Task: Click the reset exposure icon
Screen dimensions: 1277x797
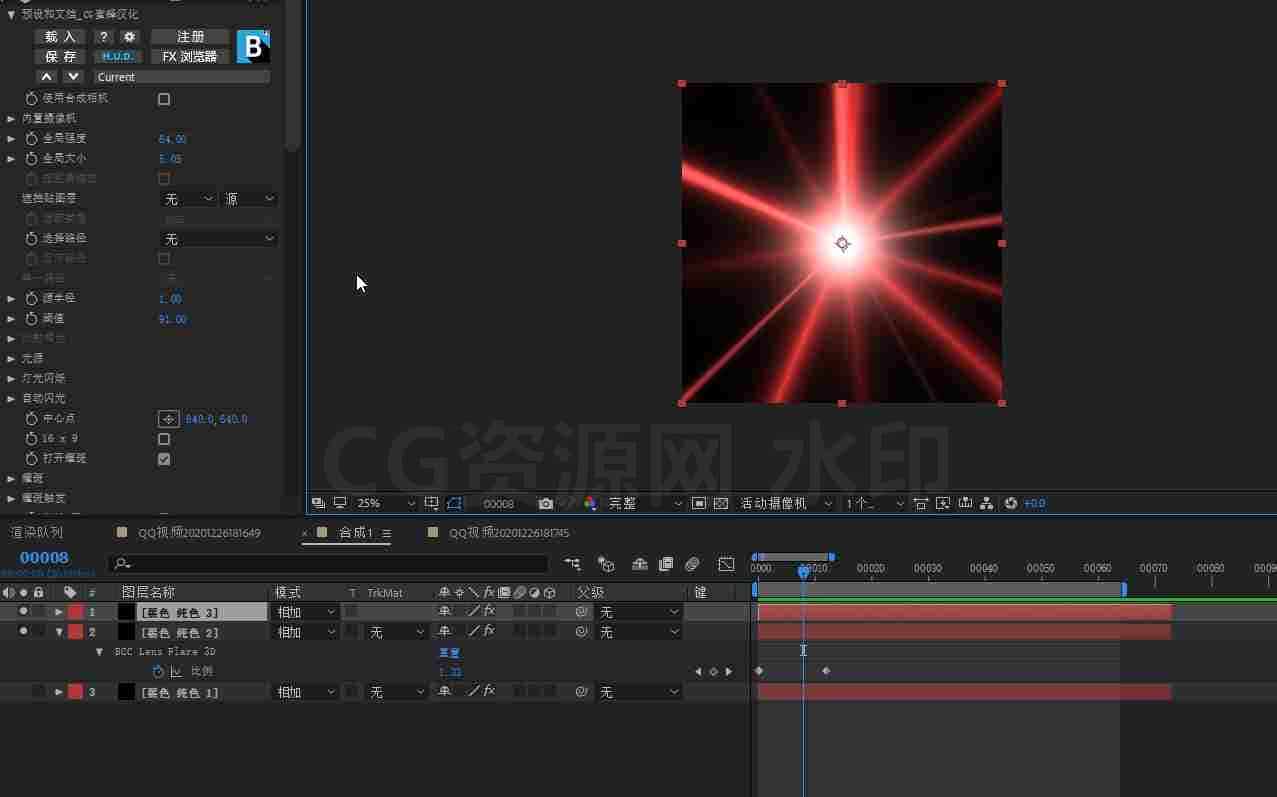Action: coord(1011,503)
